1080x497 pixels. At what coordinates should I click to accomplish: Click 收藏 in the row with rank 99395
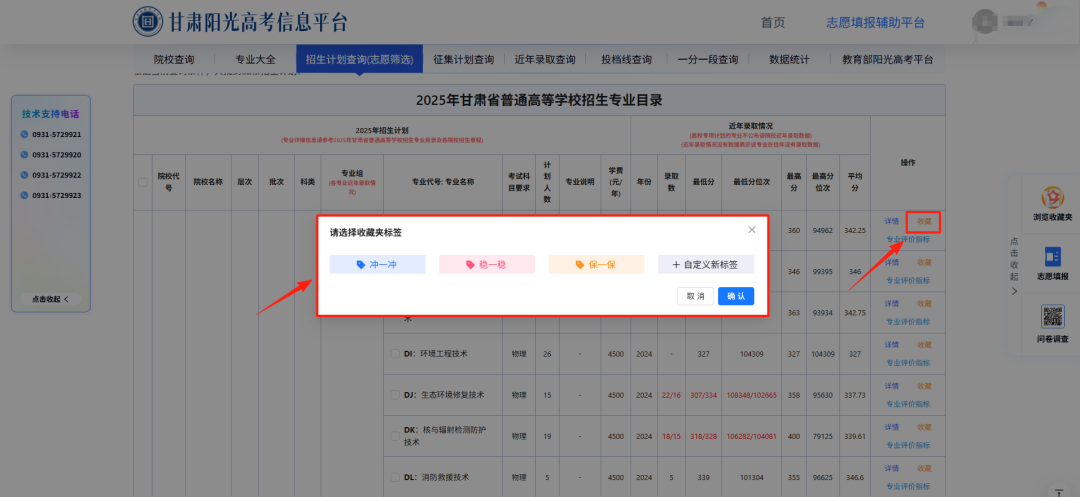[924, 263]
